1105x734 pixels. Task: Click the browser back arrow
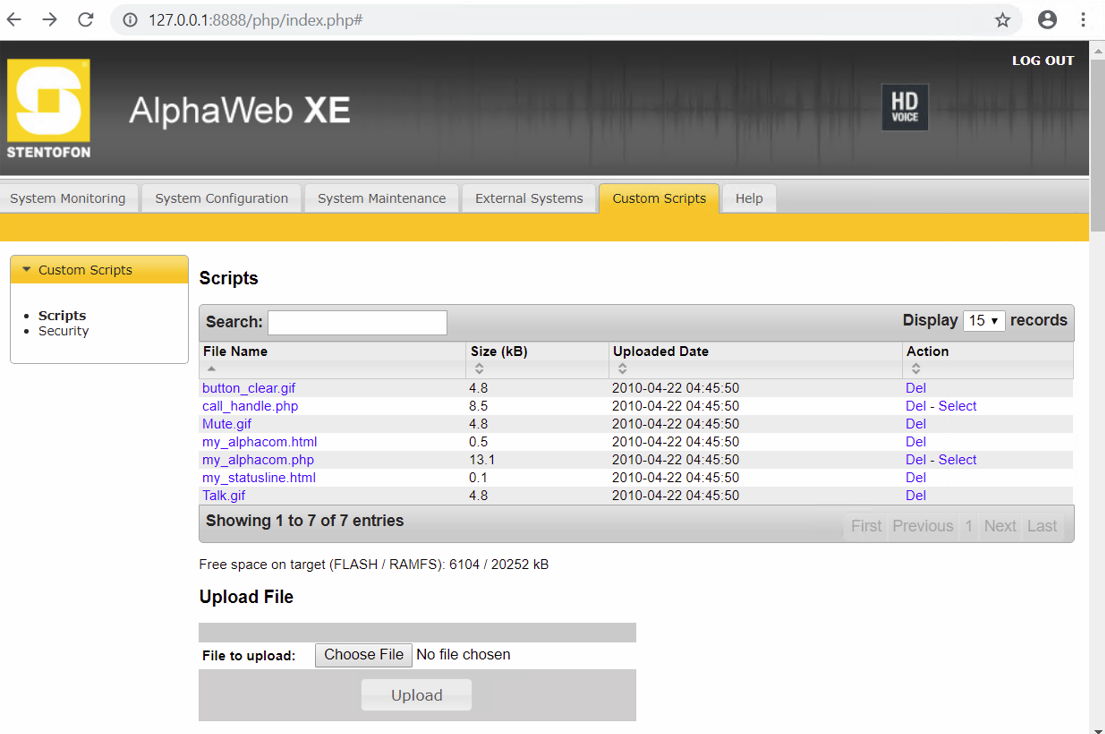(14, 20)
